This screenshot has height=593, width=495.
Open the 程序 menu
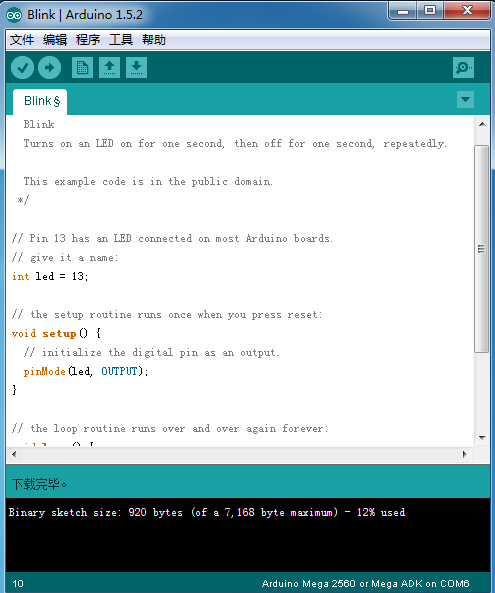88,39
